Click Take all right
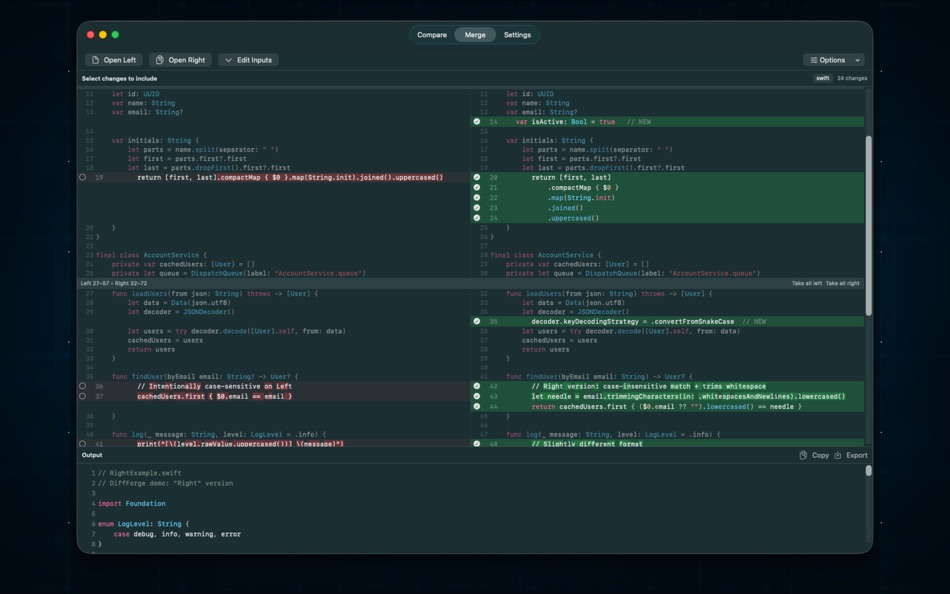The width and height of the screenshot is (950, 594). [x=843, y=284]
